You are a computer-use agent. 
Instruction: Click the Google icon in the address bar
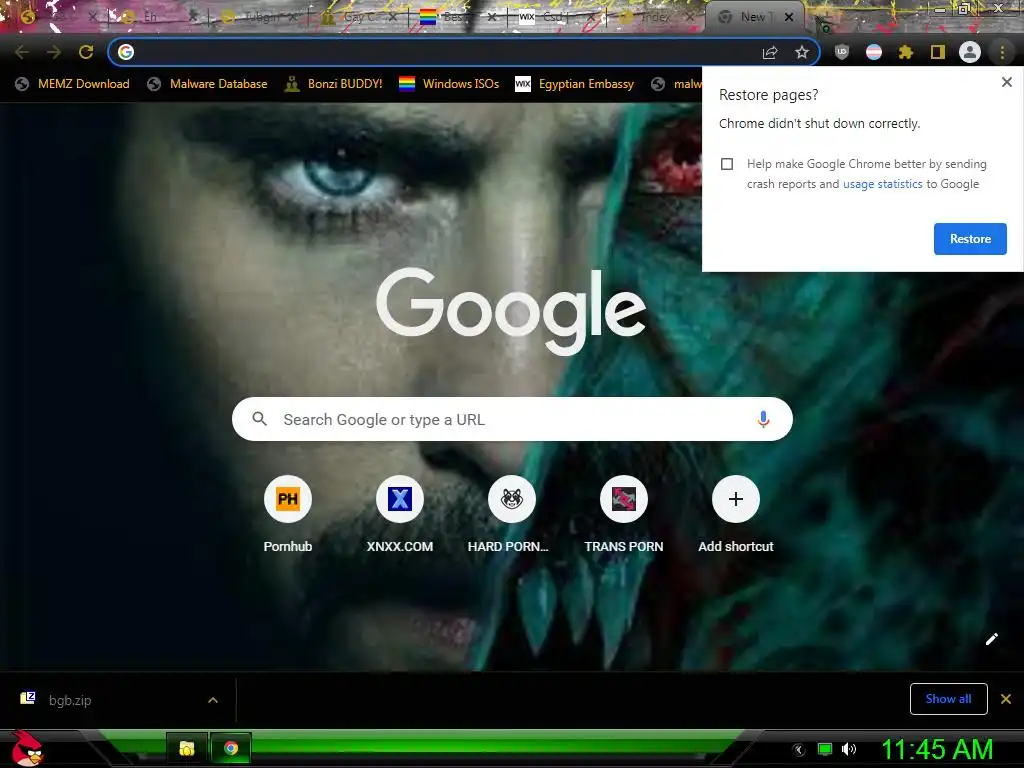click(x=126, y=52)
